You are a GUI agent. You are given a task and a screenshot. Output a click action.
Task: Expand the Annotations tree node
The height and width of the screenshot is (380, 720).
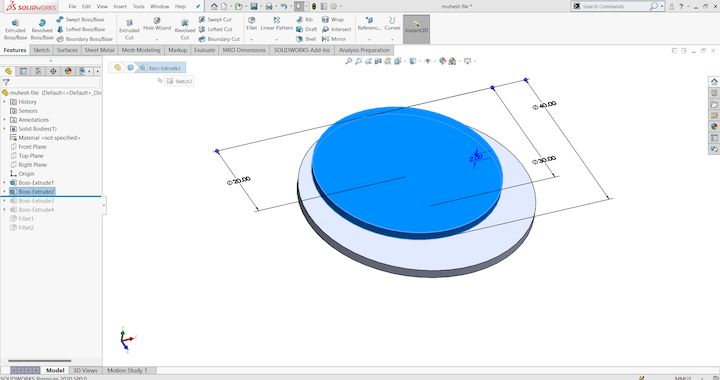[5, 119]
